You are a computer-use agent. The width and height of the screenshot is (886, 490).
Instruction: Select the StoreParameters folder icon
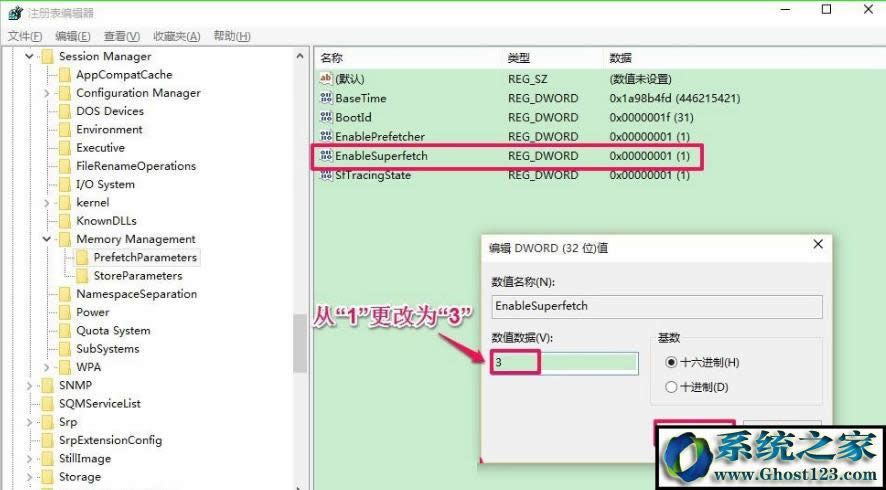[x=82, y=276]
